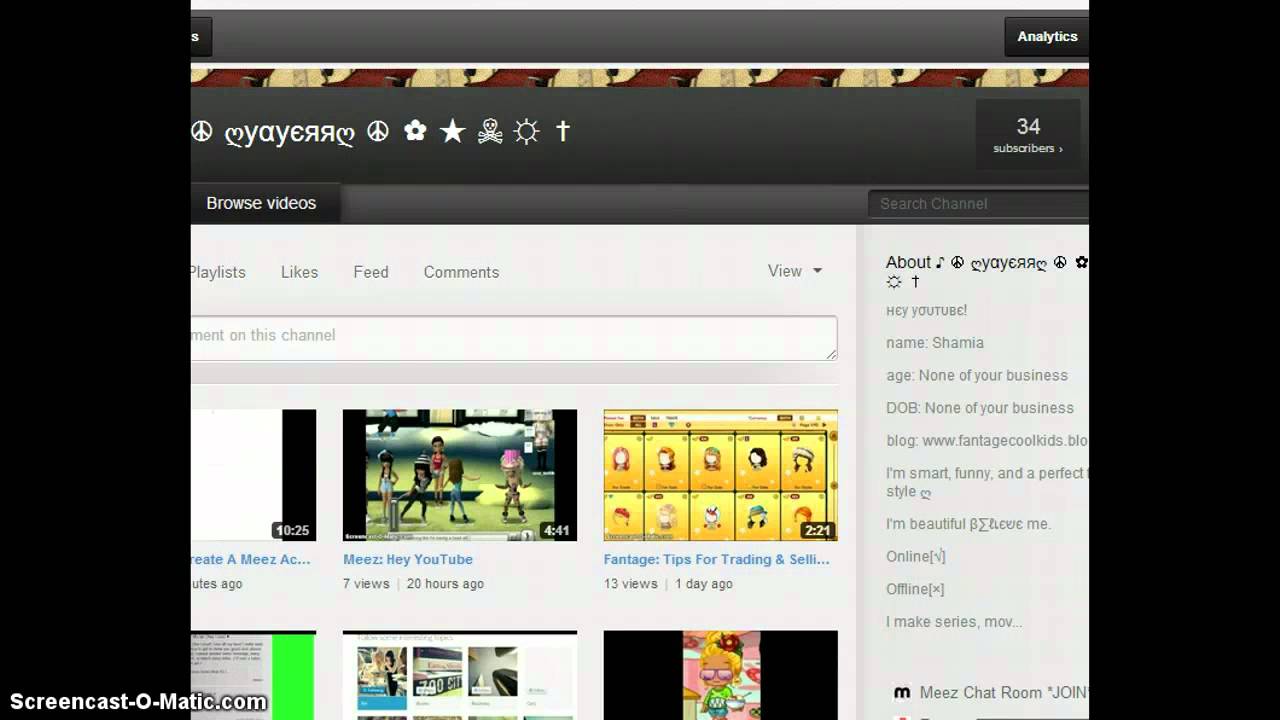The image size is (1280, 720).
Task: Open Fantage: Tips For Trading & Selli... link
Action: pos(717,559)
